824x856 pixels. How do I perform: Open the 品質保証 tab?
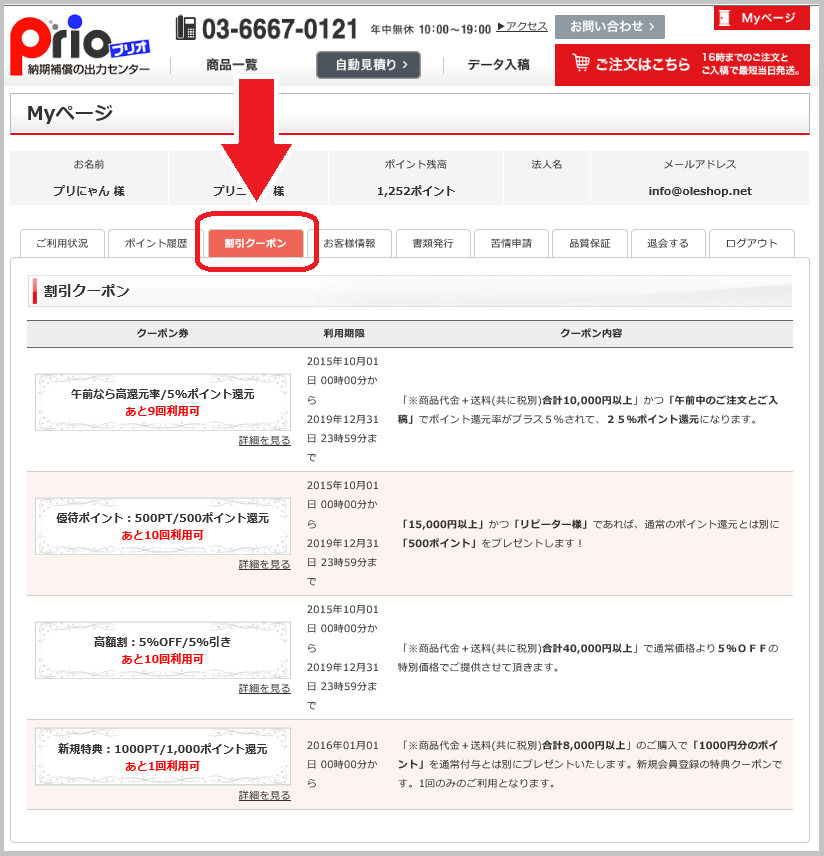[590, 243]
